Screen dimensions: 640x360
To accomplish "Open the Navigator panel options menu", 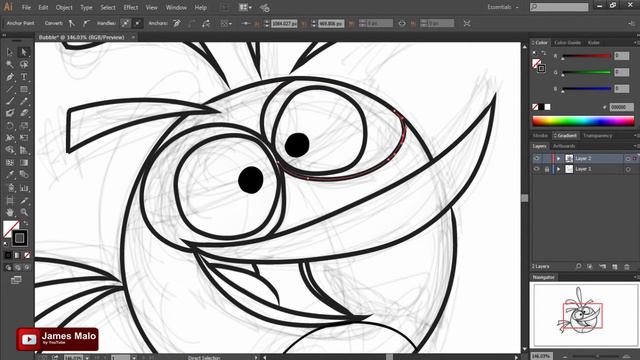I will coord(636,277).
